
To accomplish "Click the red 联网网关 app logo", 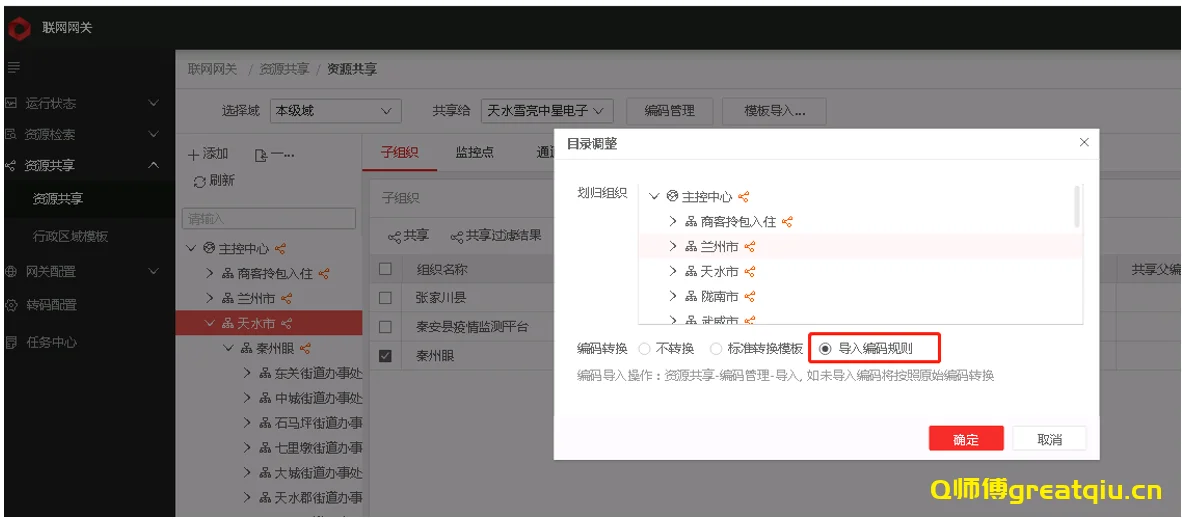I will pos(18,29).
